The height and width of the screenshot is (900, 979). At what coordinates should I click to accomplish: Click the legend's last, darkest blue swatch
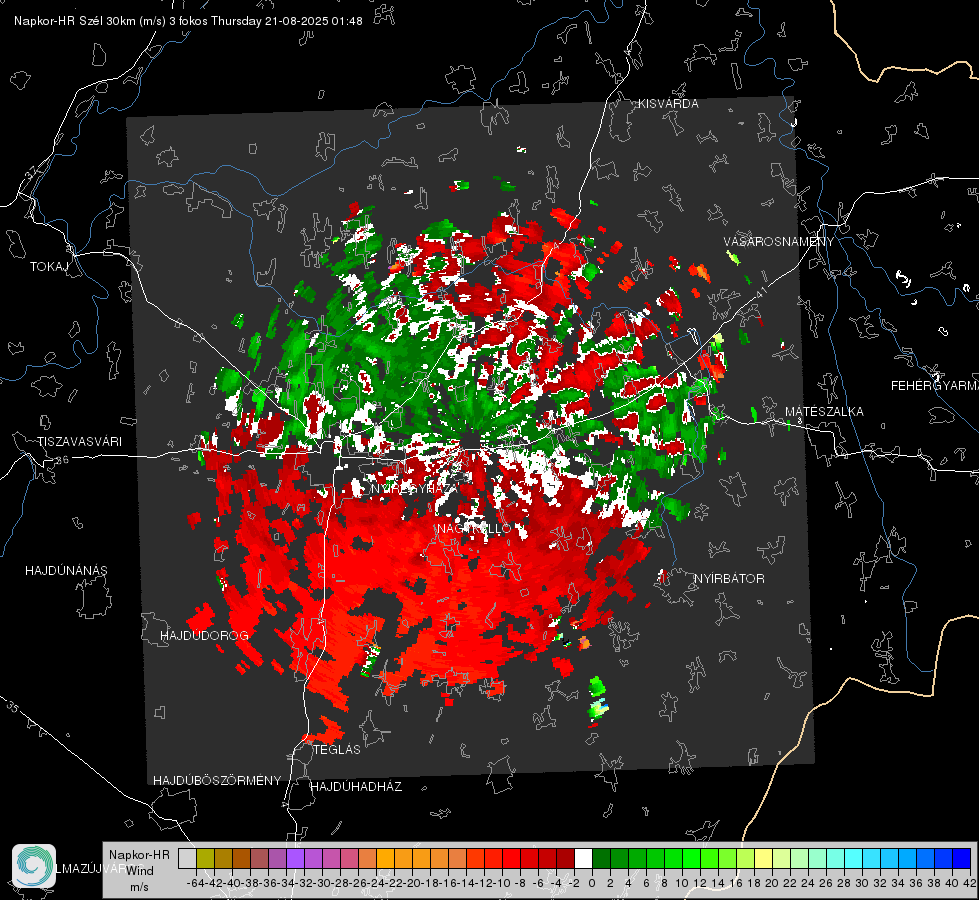[962, 858]
